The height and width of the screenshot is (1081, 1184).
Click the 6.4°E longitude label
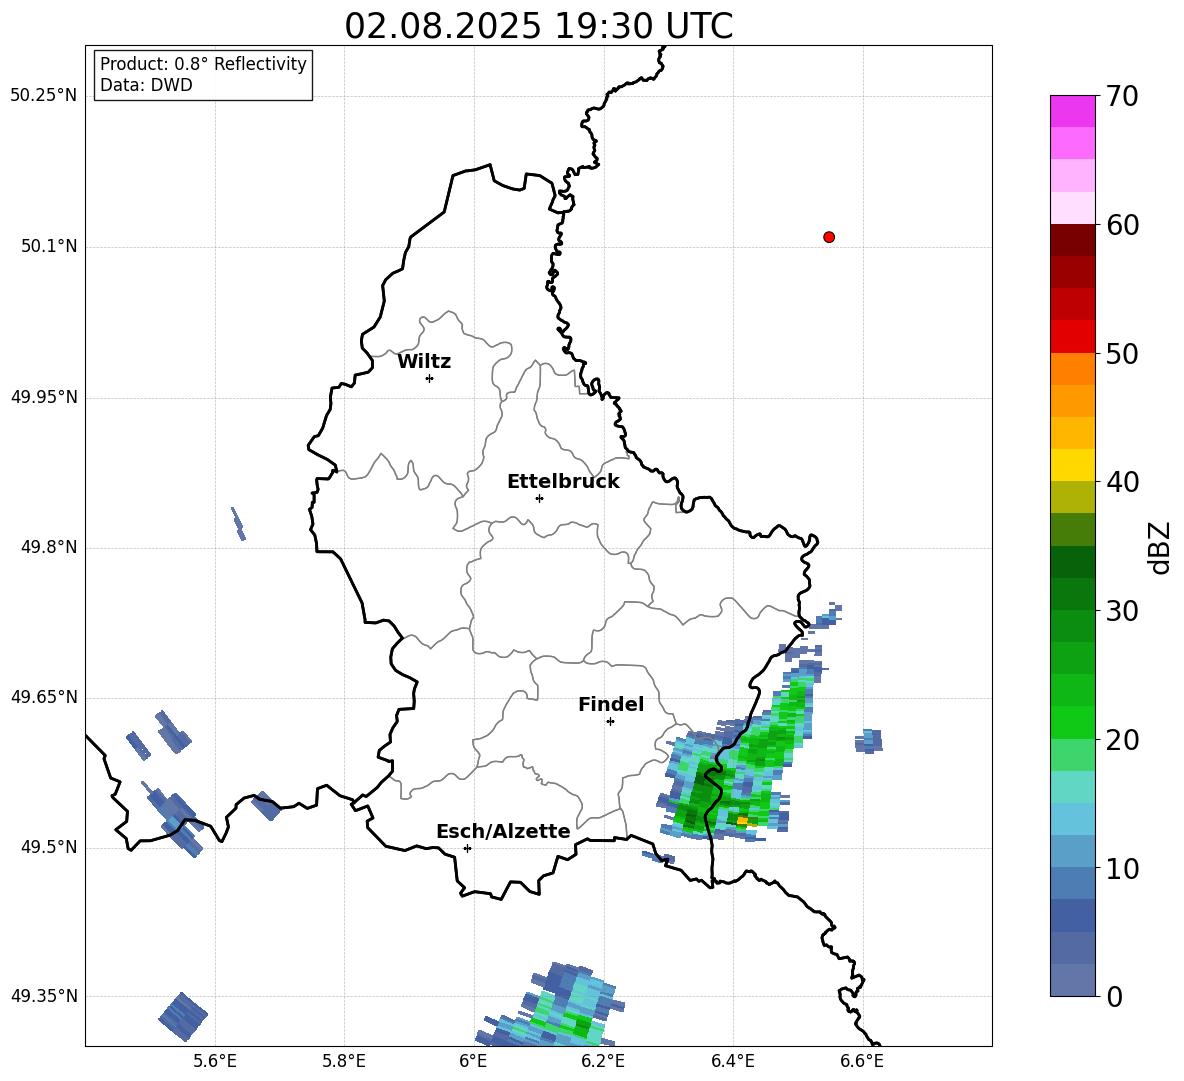pyautogui.click(x=732, y=1061)
